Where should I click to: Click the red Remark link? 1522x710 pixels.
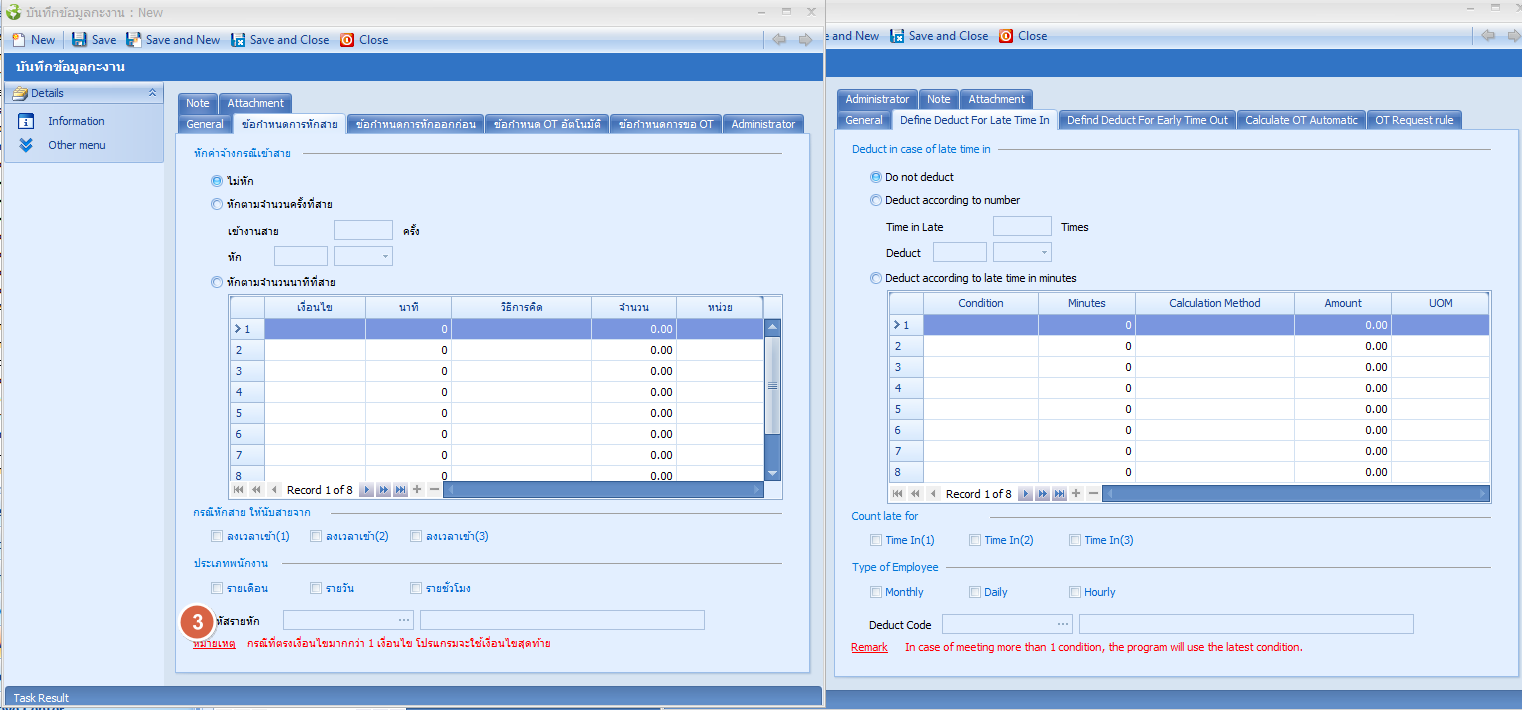click(x=869, y=647)
